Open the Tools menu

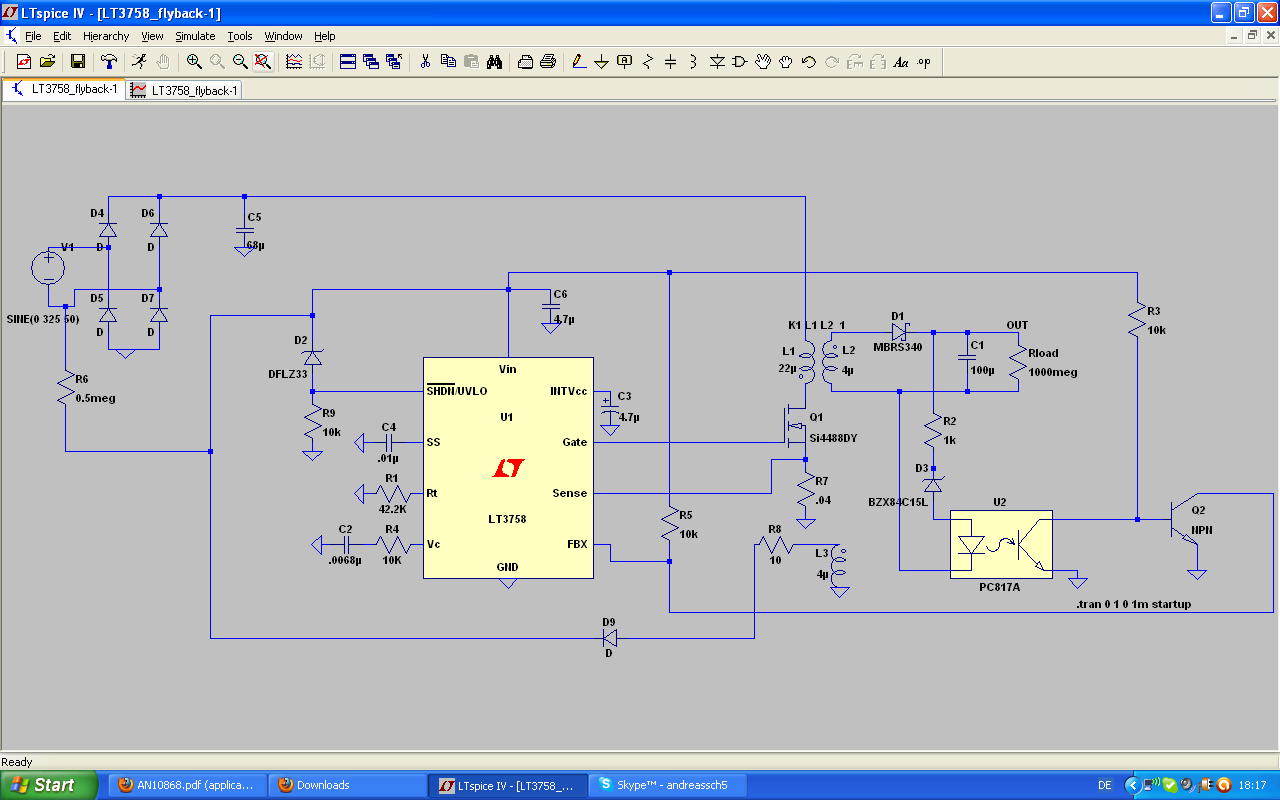(x=240, y=36)
